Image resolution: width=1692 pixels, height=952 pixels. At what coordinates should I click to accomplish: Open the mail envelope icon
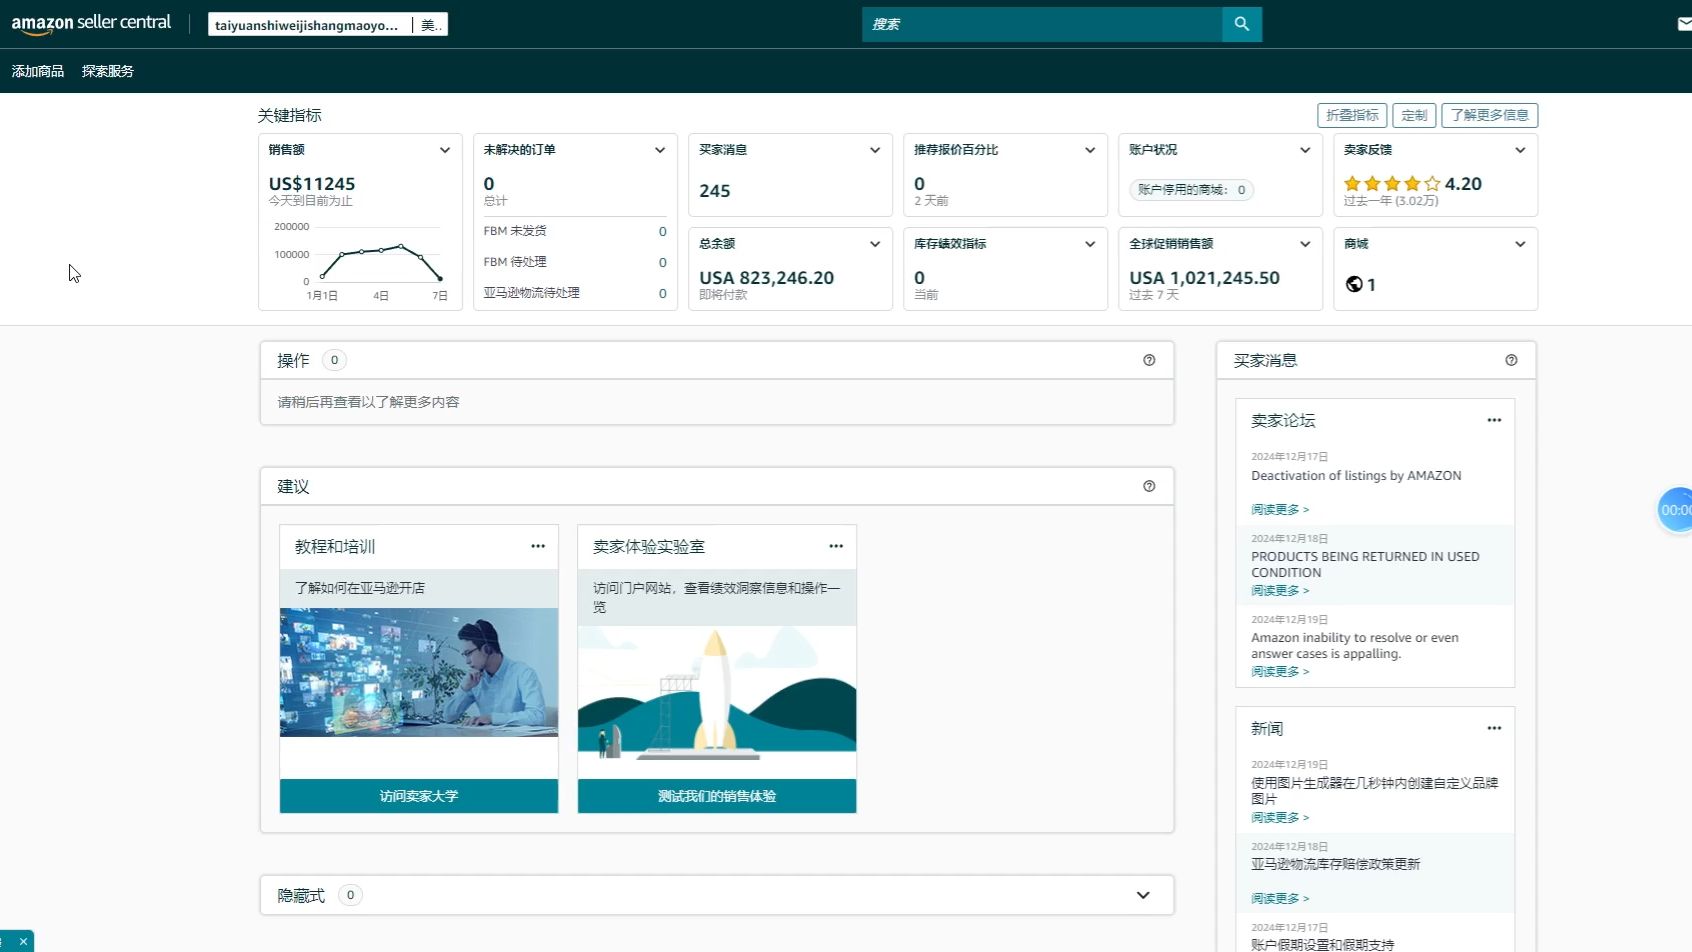click(1684, 24)
